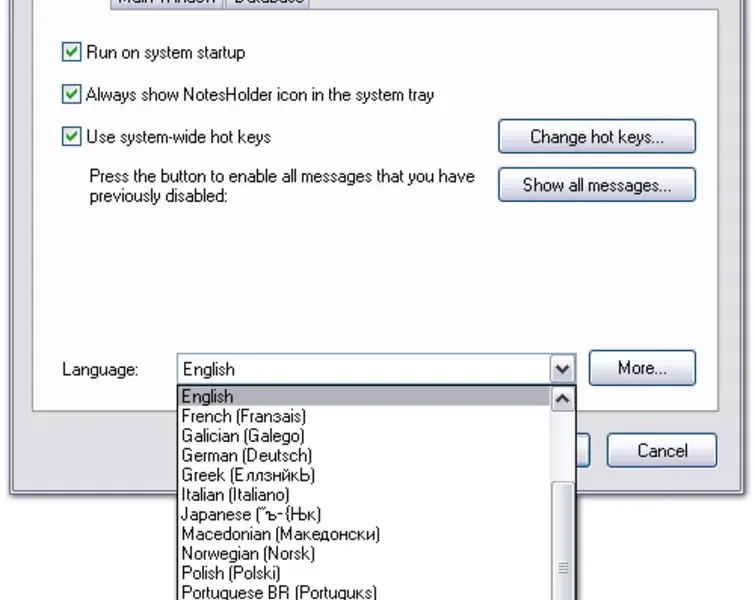Toggle Always show NotesHolder icon in system tray
This screenshot has height=600, width=755.
pyautogui.click(x=71, y=94)
